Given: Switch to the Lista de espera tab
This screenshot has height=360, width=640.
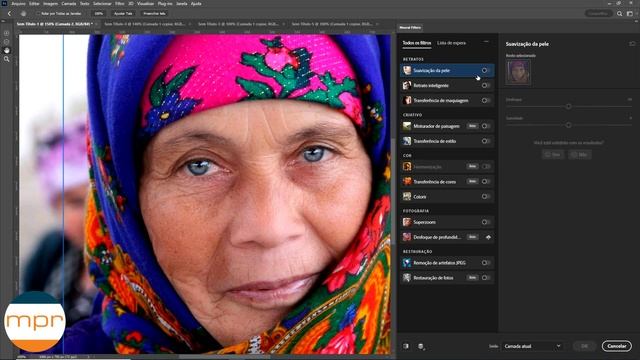Looking at the screenshot, I should (x=451, y=43).
